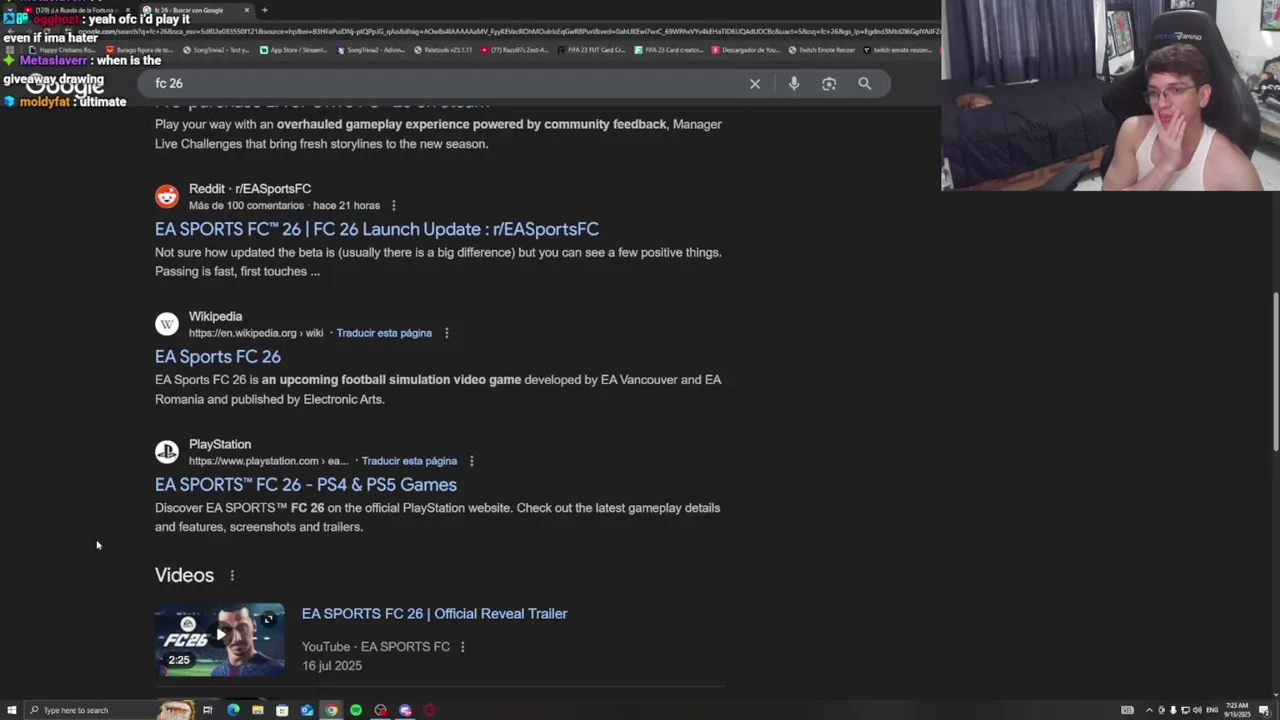This screenshot has width=1280, height=720.
Task: Click the Reddit r/EASportsFC source text
Action: pyautogui.click(x=250, y=189)
